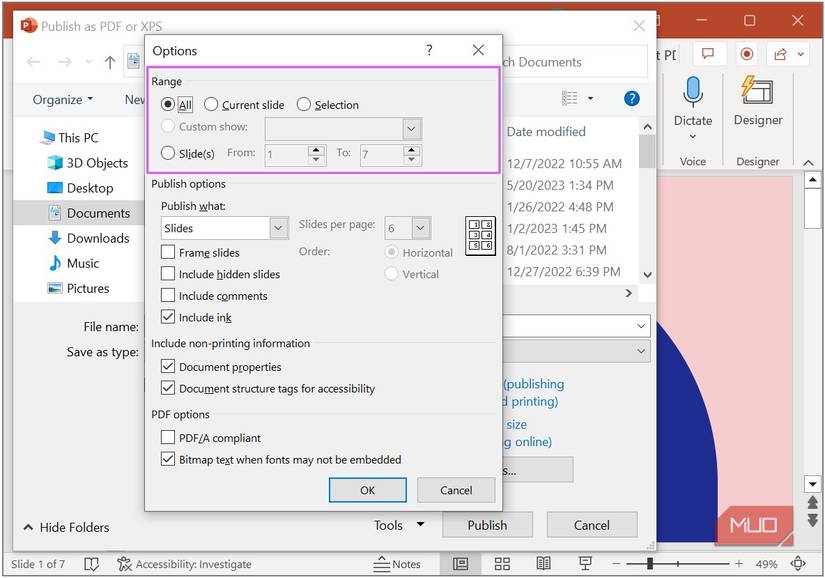The height and width of the screenshot is (578, 825).
Task: Open the Tools dropdown
Action: pos(398,524)
